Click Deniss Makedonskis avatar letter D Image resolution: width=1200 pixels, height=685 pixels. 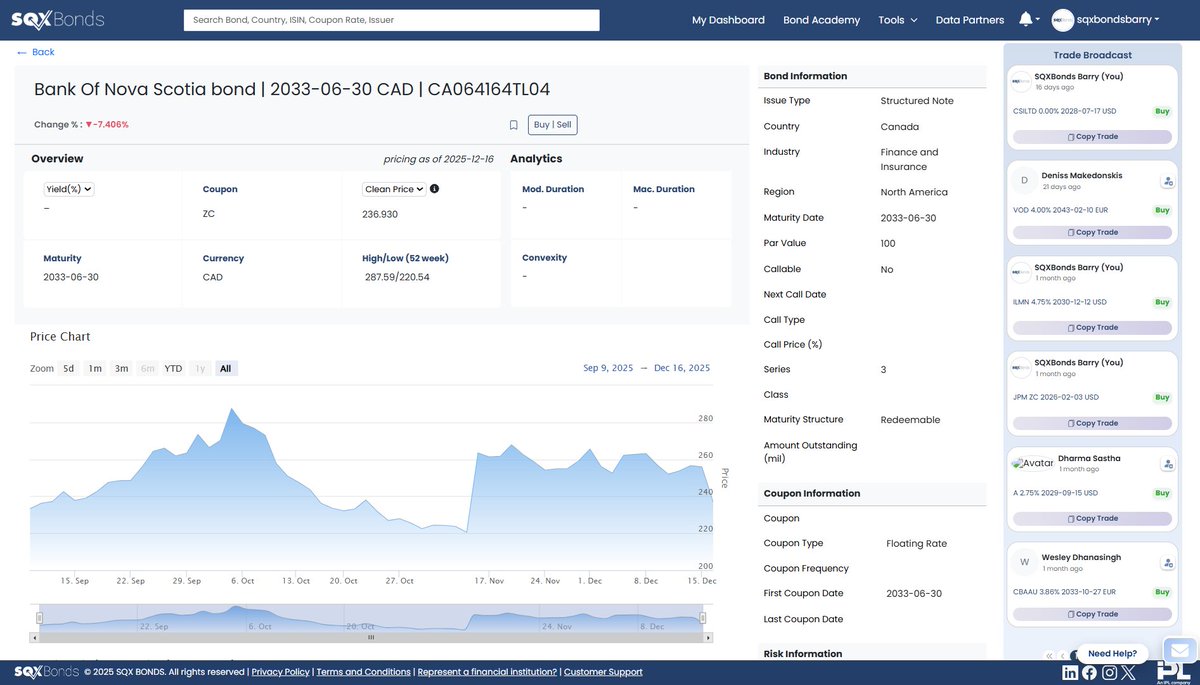(1024, 181)
